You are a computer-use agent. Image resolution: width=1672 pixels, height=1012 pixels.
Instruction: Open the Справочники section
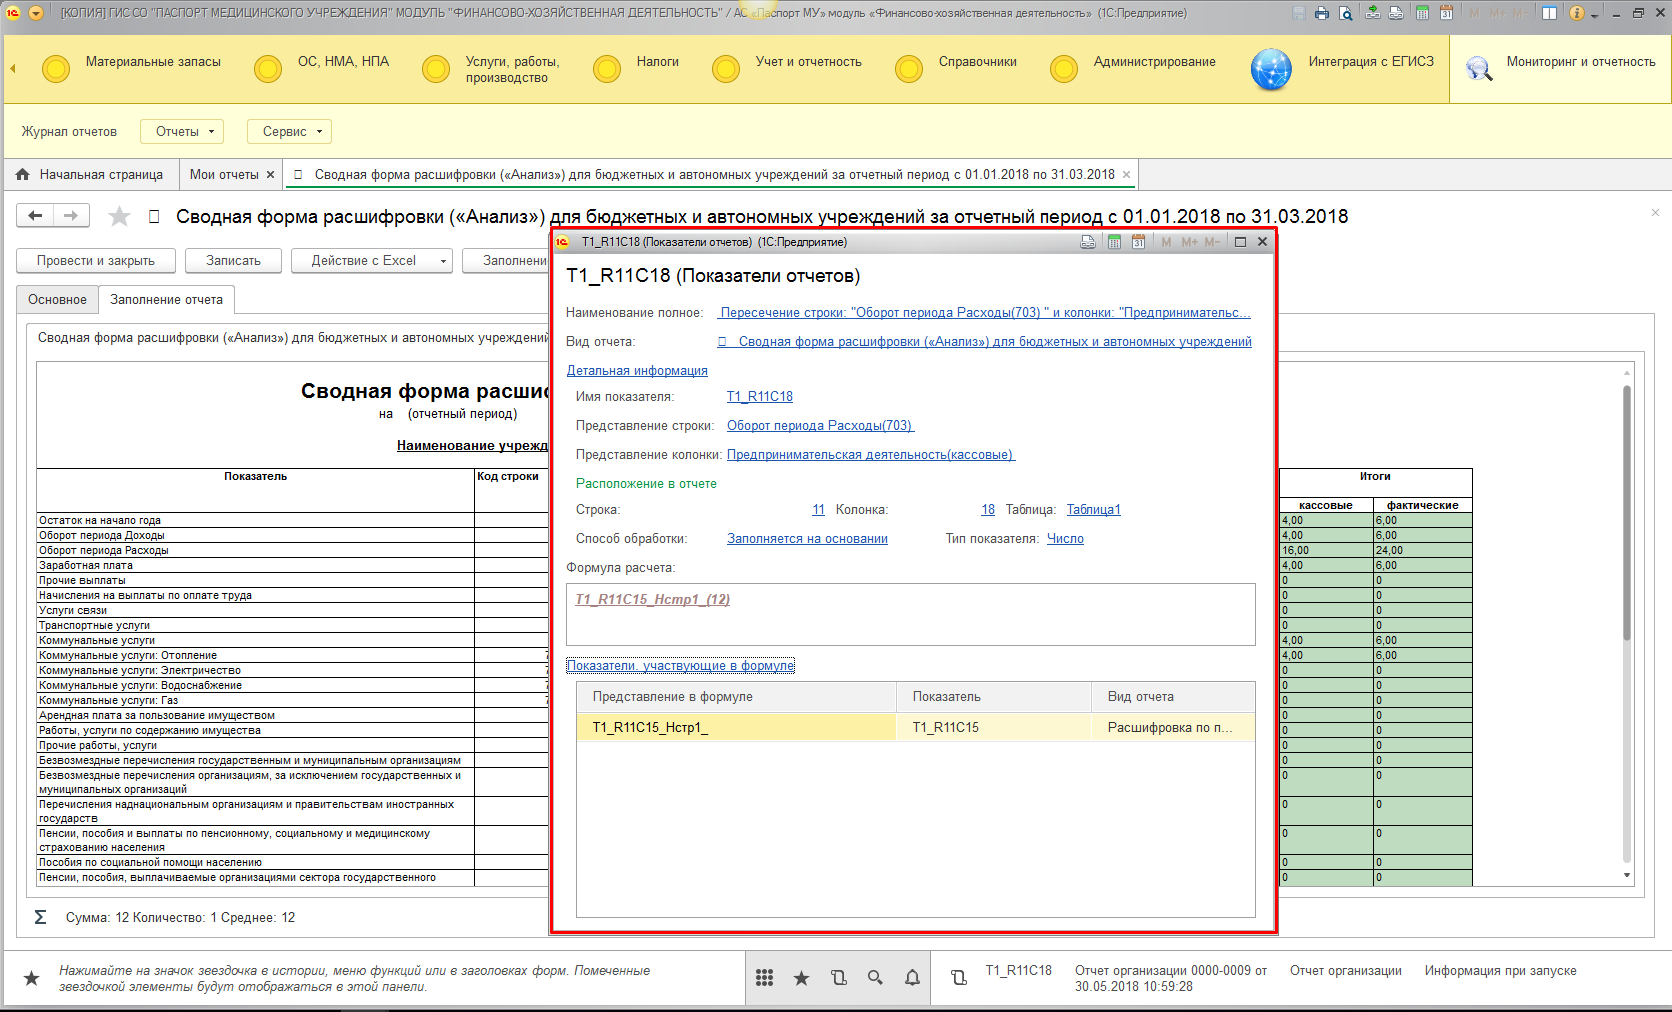[977, 62]
